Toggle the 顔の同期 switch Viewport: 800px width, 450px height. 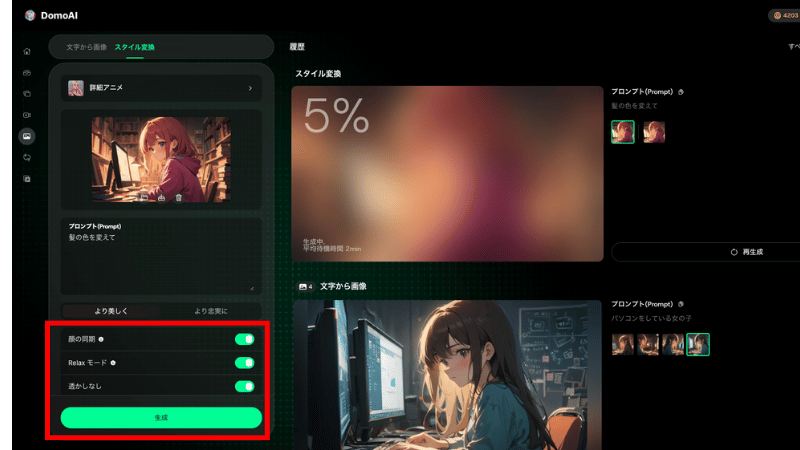[x=244, y=339]
